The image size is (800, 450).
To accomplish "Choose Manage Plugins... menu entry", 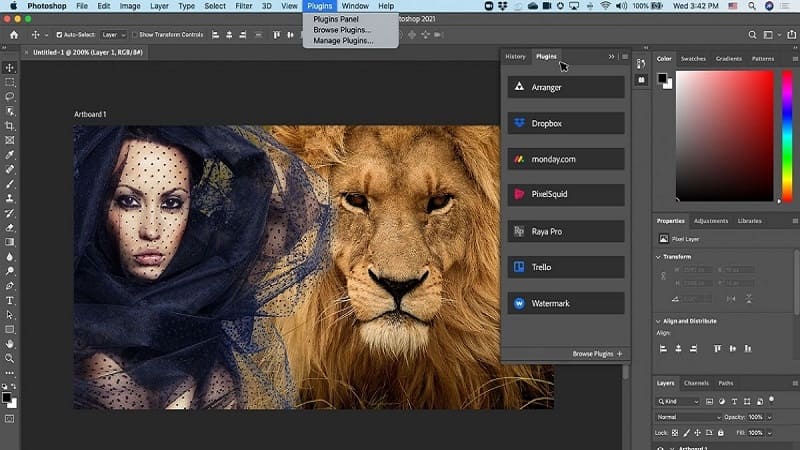I will [343, 41].
